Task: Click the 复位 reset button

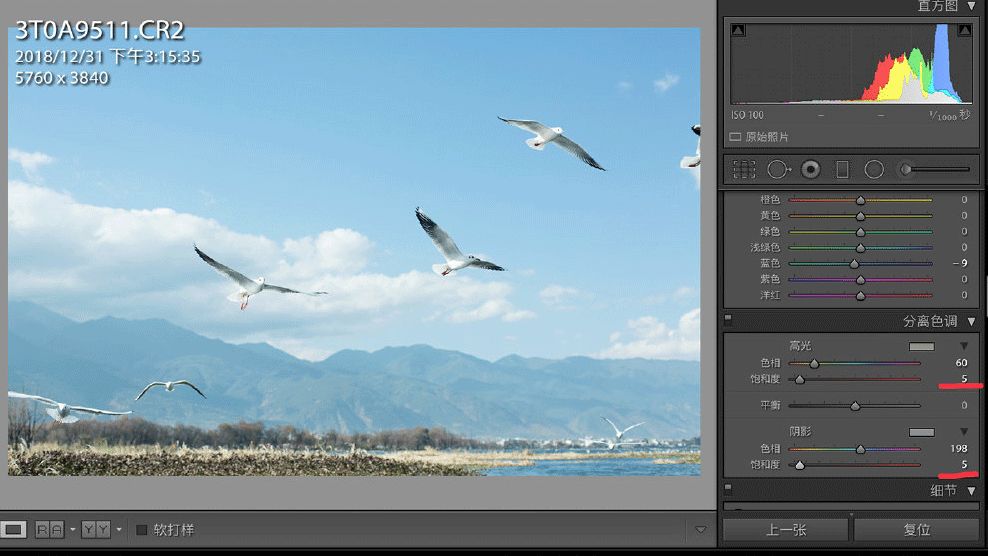Action: point(917,530)
